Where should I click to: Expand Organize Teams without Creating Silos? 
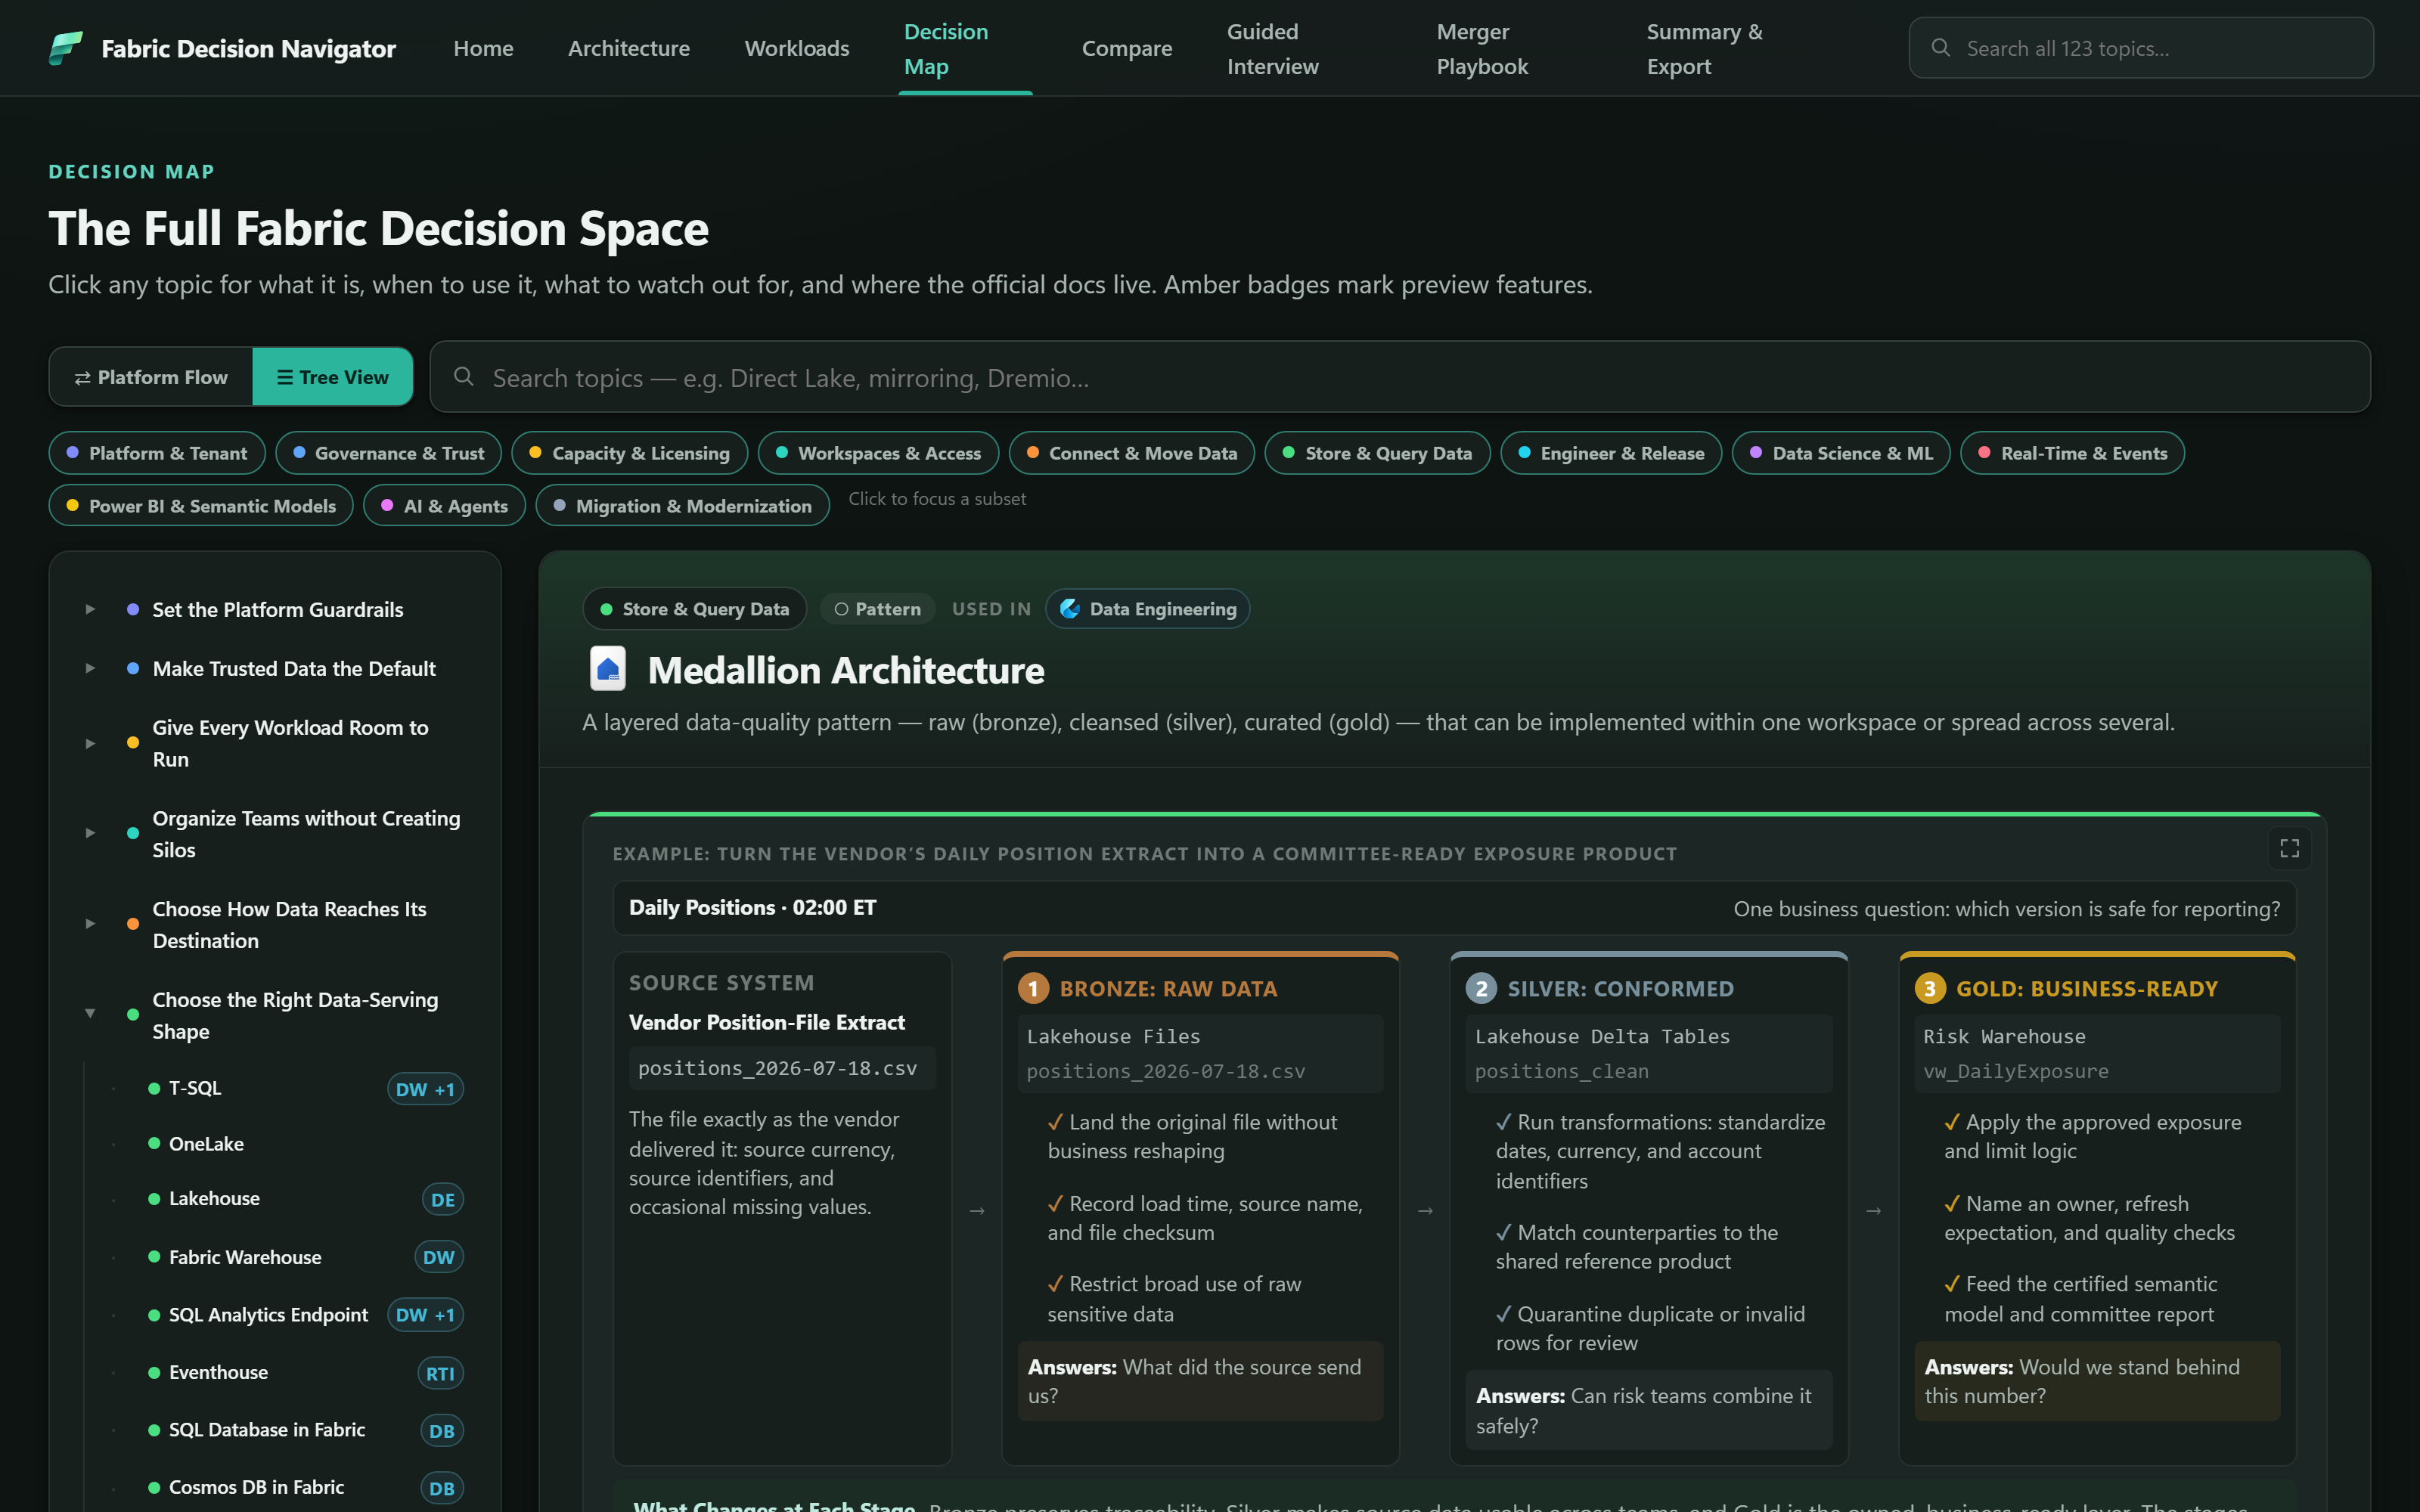pyautogui.click(x=90, y=833)
